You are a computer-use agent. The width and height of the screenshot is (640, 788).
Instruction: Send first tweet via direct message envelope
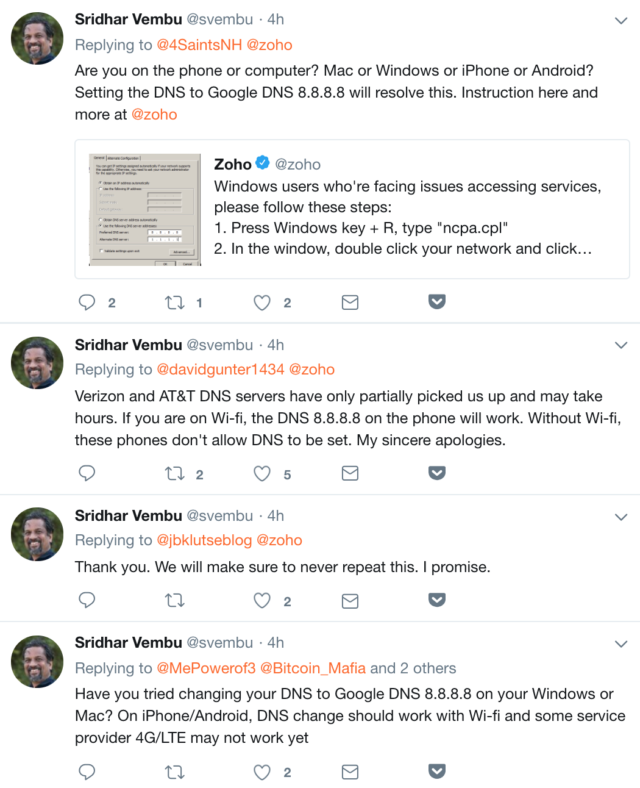click(x=350, y=301)
